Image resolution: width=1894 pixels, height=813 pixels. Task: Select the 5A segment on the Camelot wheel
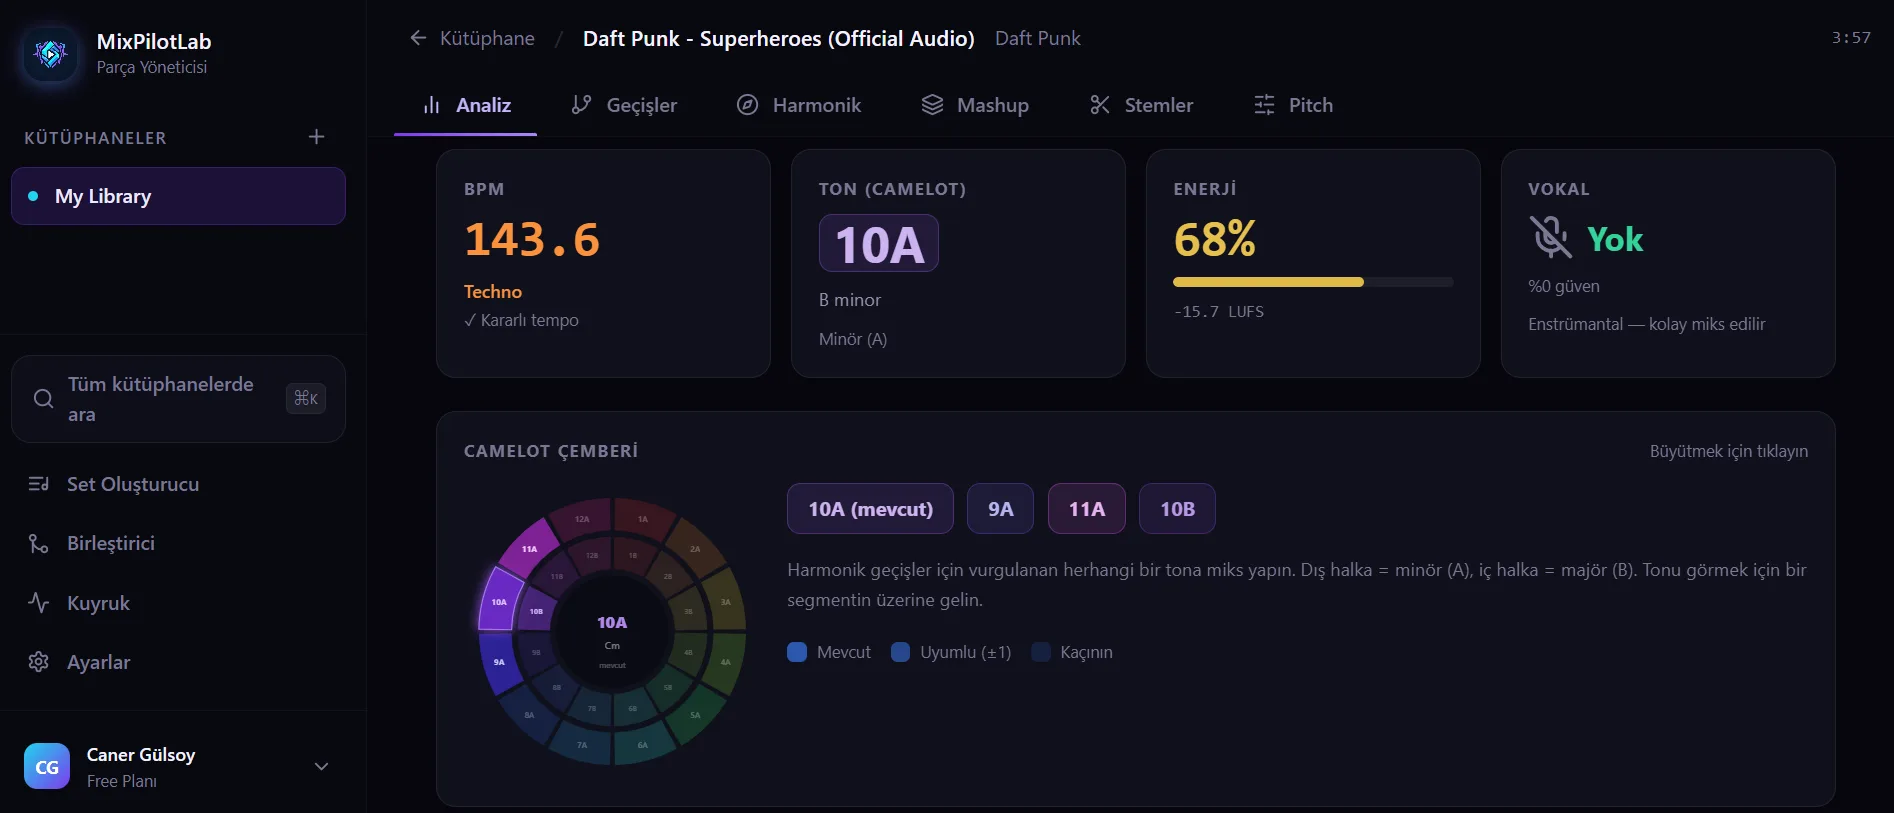[695, 714]
